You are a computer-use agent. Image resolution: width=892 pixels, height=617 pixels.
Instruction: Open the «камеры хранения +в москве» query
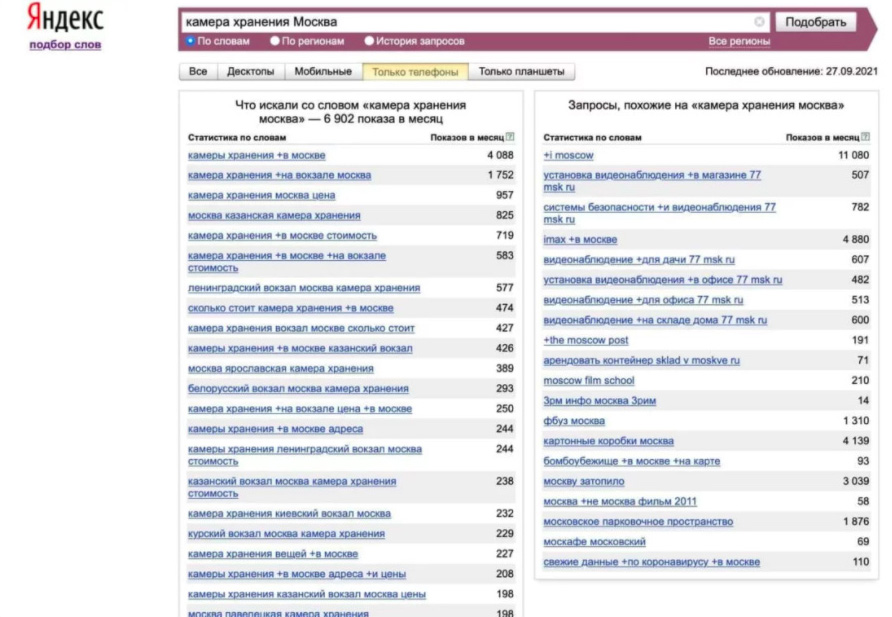257,155
